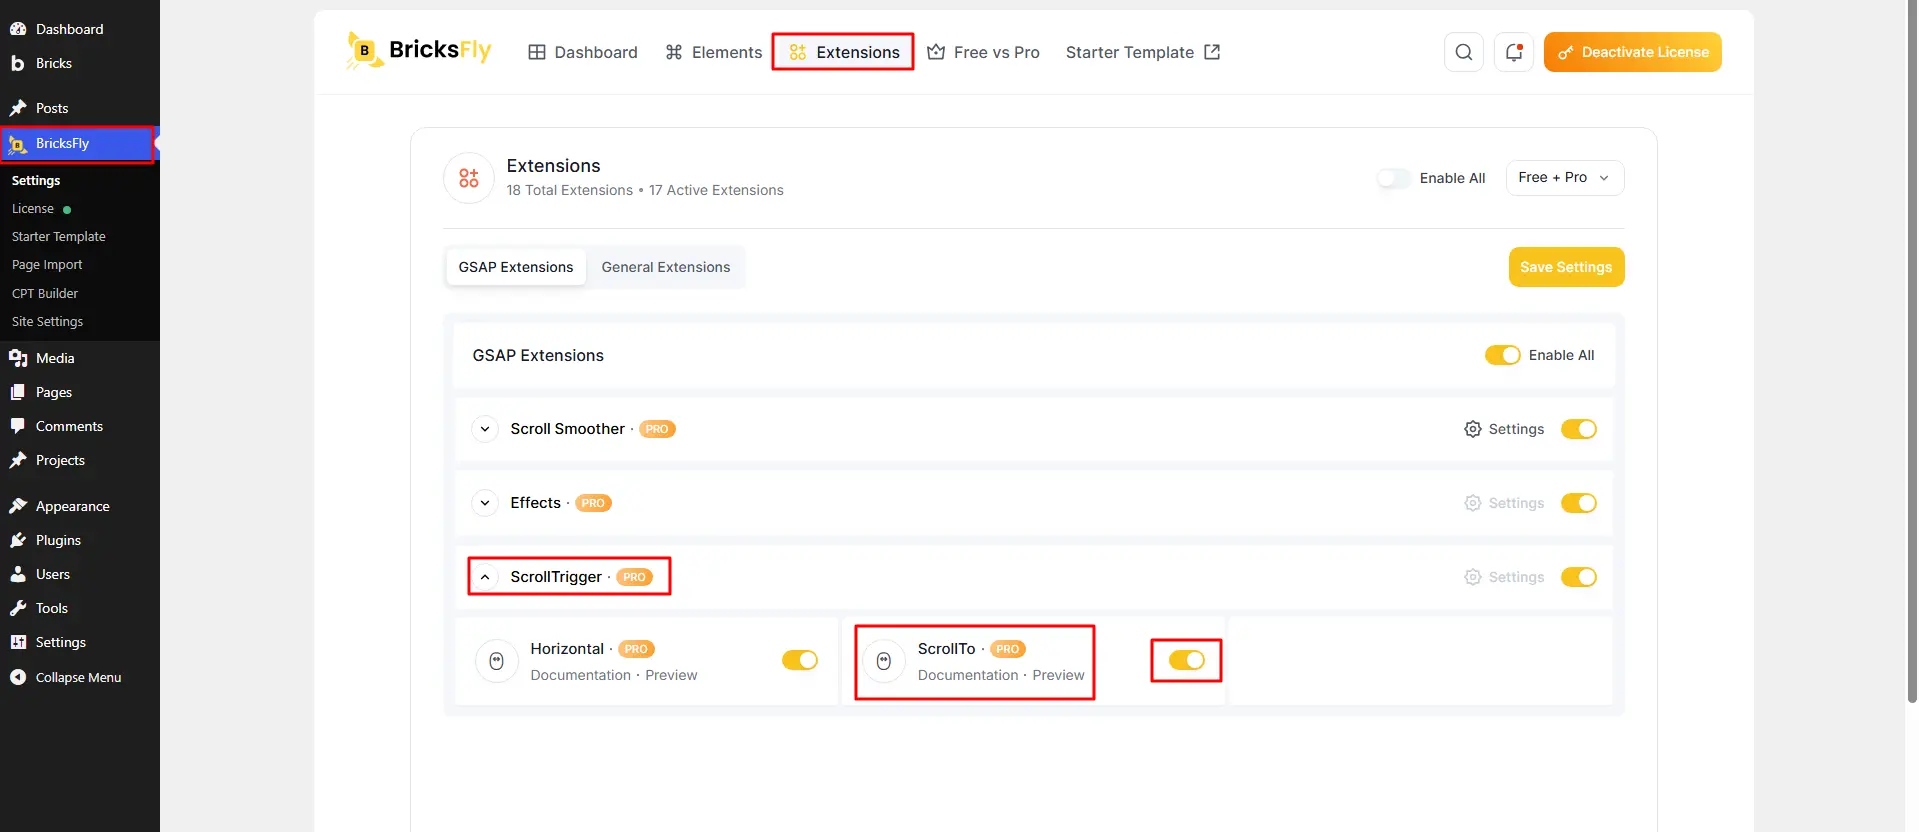
Task: Expand the Scroll Smoother row chevron
Action: click(485, 429)
